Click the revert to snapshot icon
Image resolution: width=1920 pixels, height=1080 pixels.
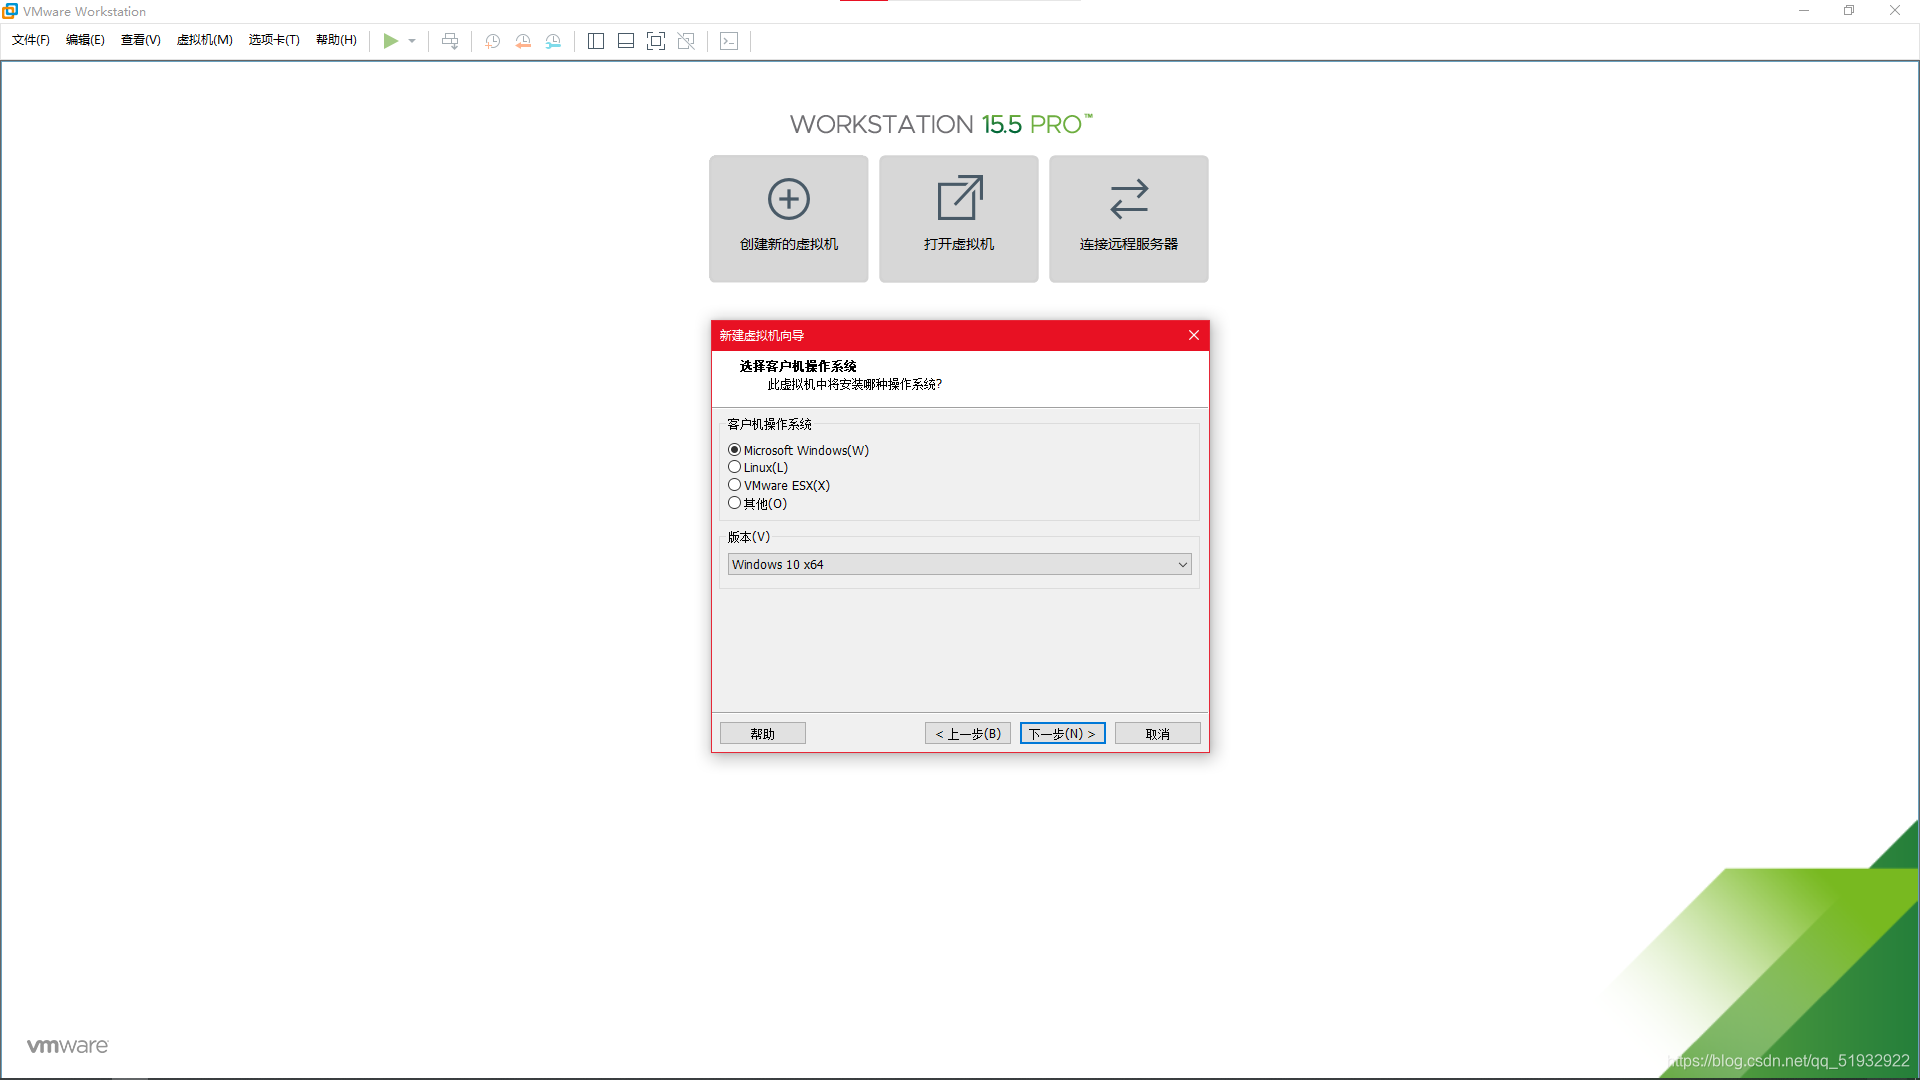click(x=523, y=41)
